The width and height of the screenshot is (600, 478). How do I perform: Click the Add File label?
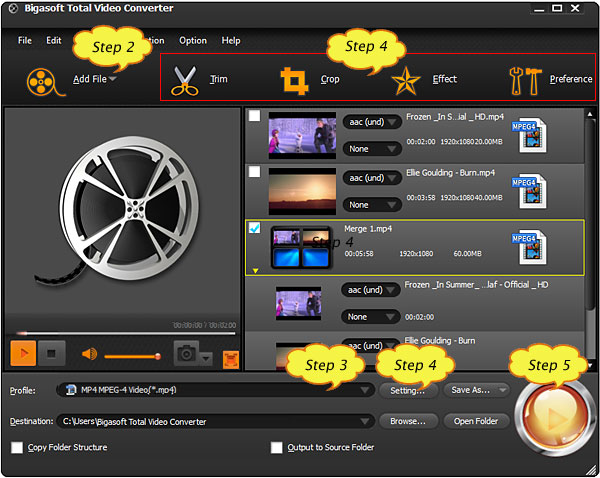tap(90, 79)
